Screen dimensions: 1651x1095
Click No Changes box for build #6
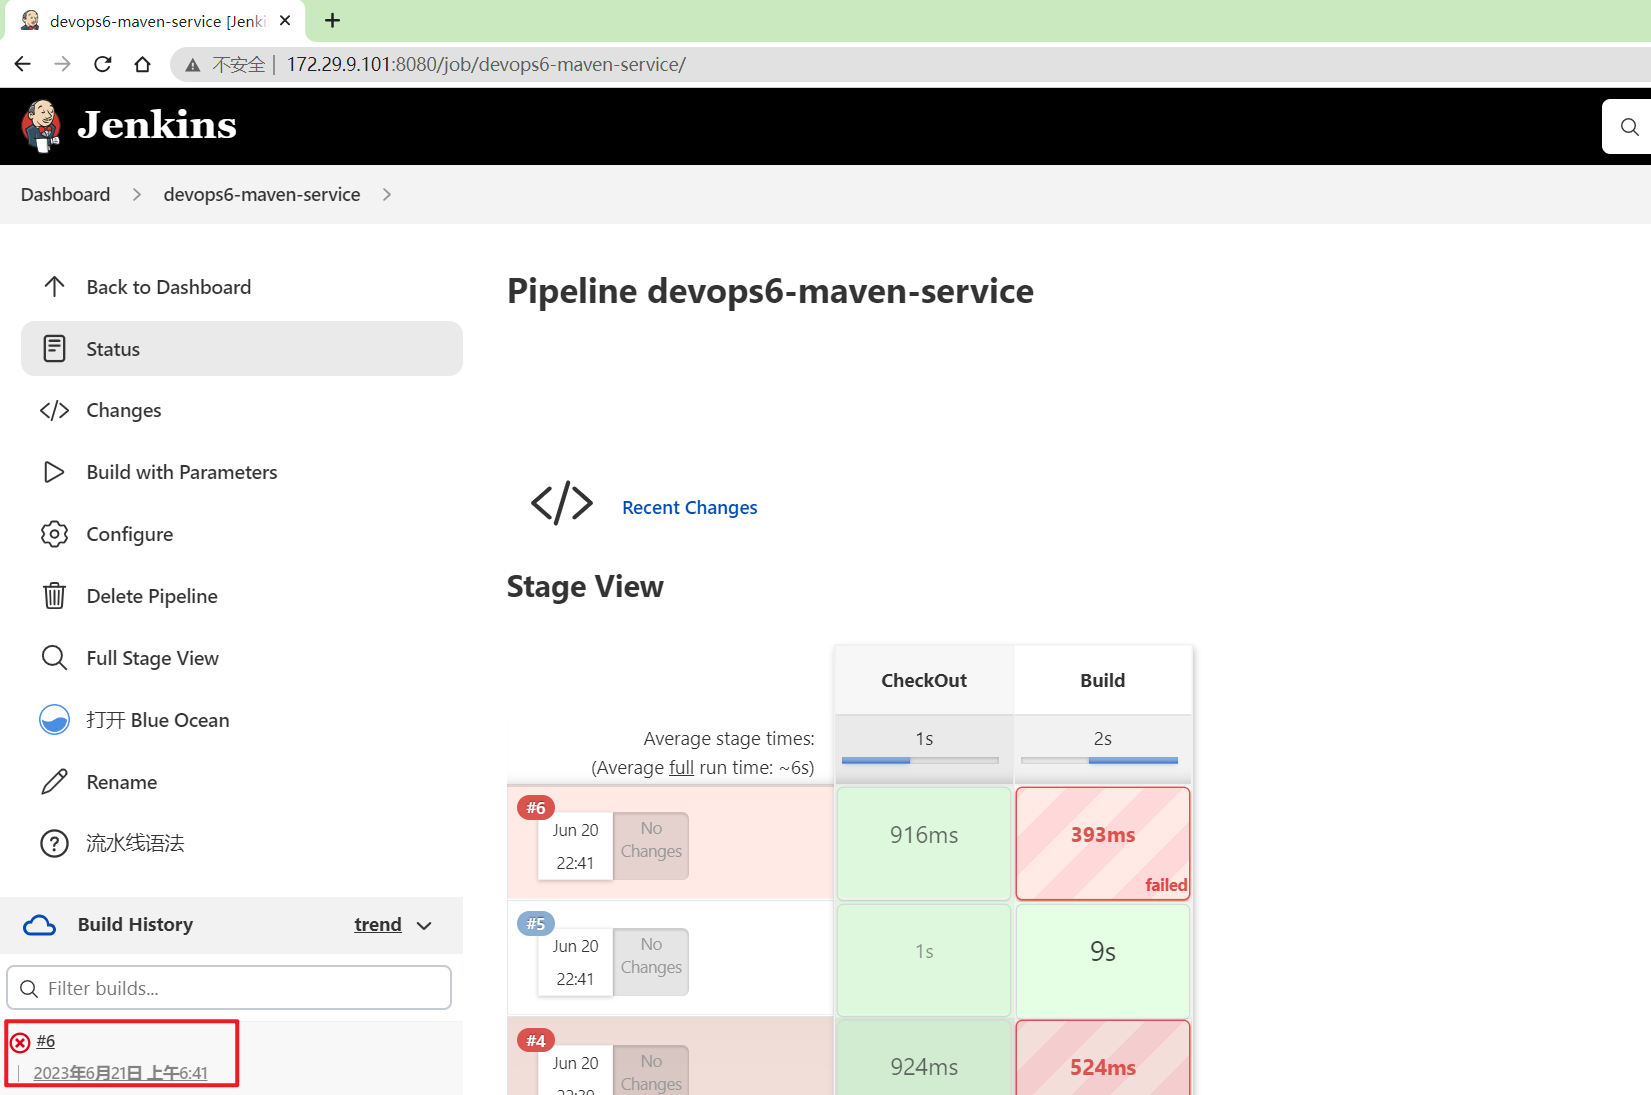(x=651, y=846)
